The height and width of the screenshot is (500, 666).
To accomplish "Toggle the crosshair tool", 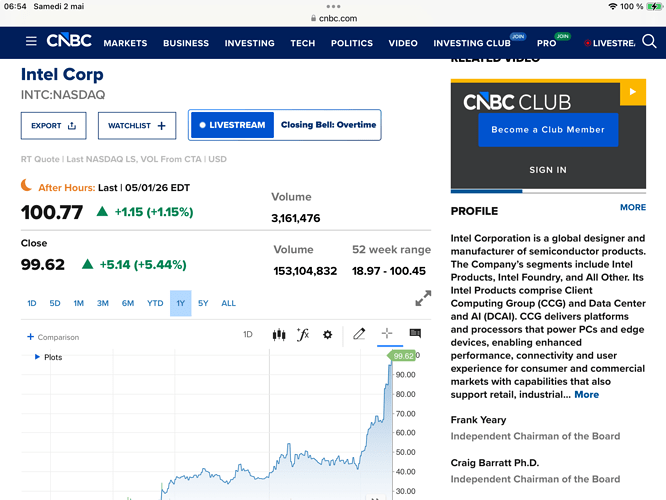I will 387,333.
